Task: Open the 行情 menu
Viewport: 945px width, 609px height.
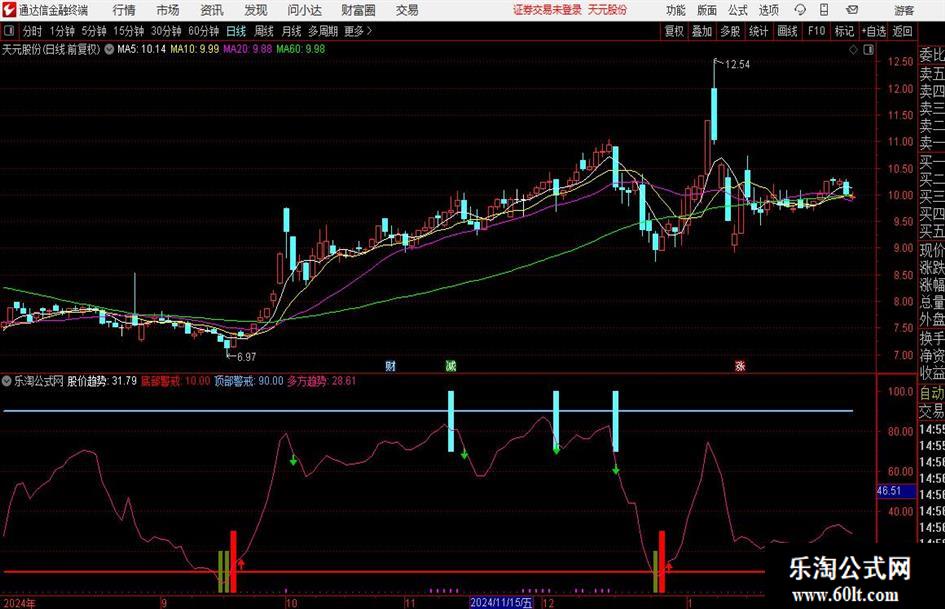Action: pos(124,10)
